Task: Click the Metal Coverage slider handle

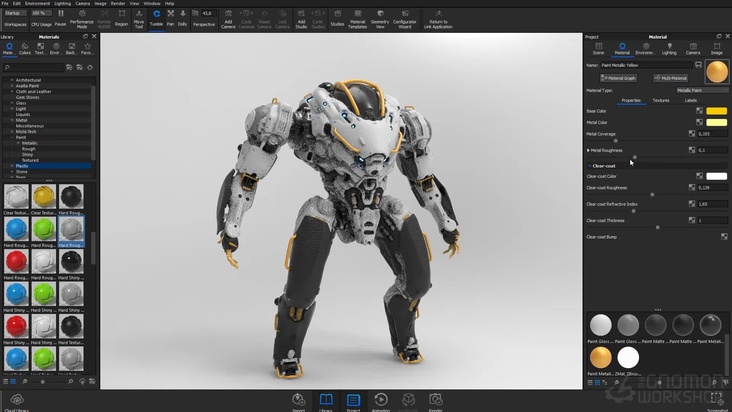Action: coord(615,140)
